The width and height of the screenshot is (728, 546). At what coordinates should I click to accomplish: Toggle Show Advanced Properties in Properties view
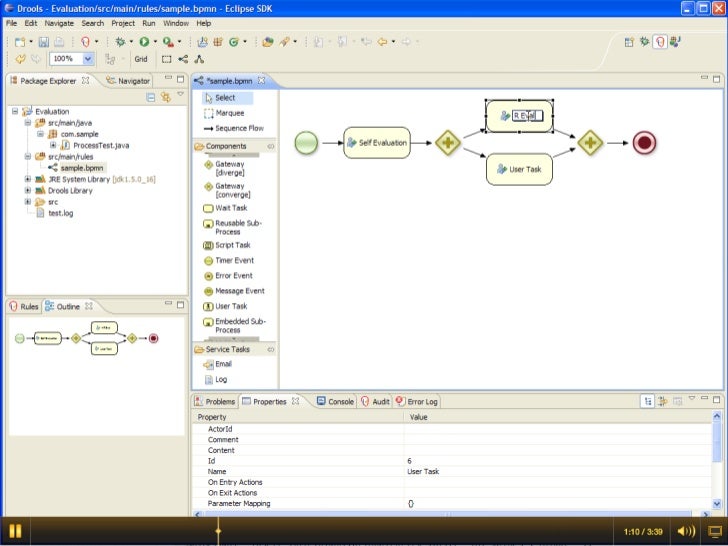click(663, 402)
